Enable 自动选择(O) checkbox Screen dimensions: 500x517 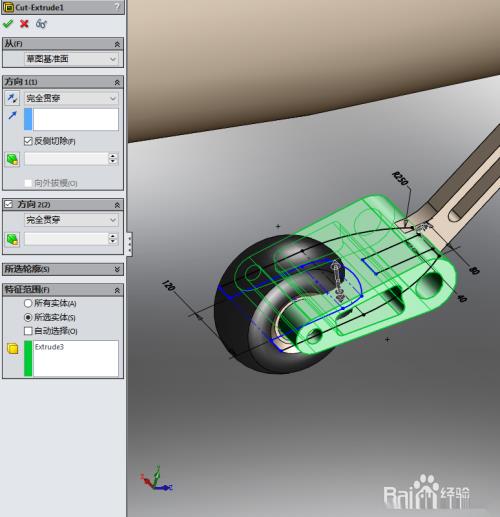coord(28,331)
